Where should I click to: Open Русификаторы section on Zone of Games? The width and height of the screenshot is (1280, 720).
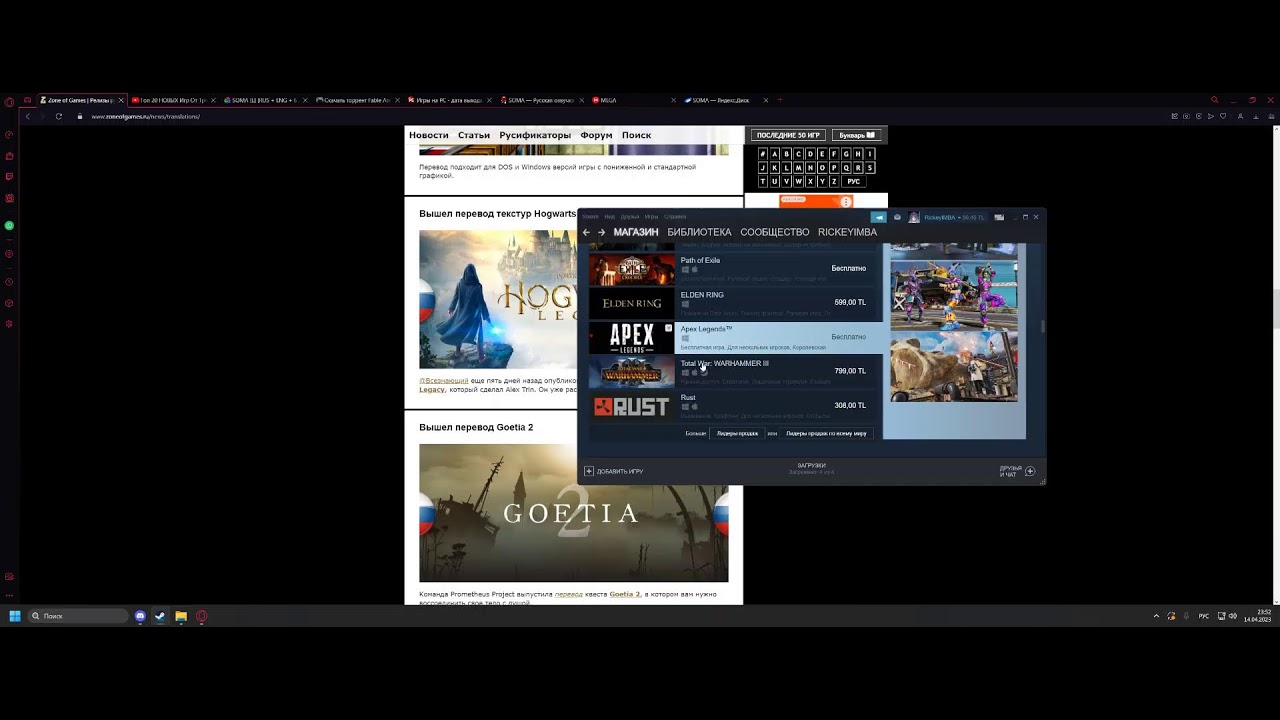[535, 135]
